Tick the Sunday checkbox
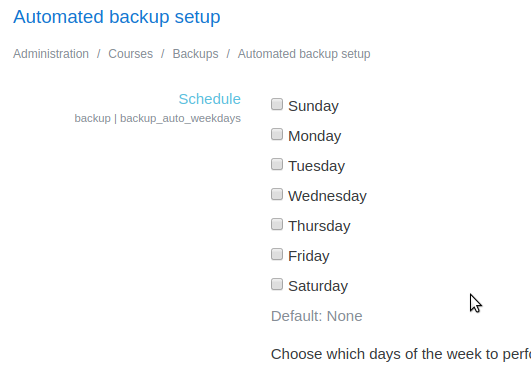 click(277, 104)
